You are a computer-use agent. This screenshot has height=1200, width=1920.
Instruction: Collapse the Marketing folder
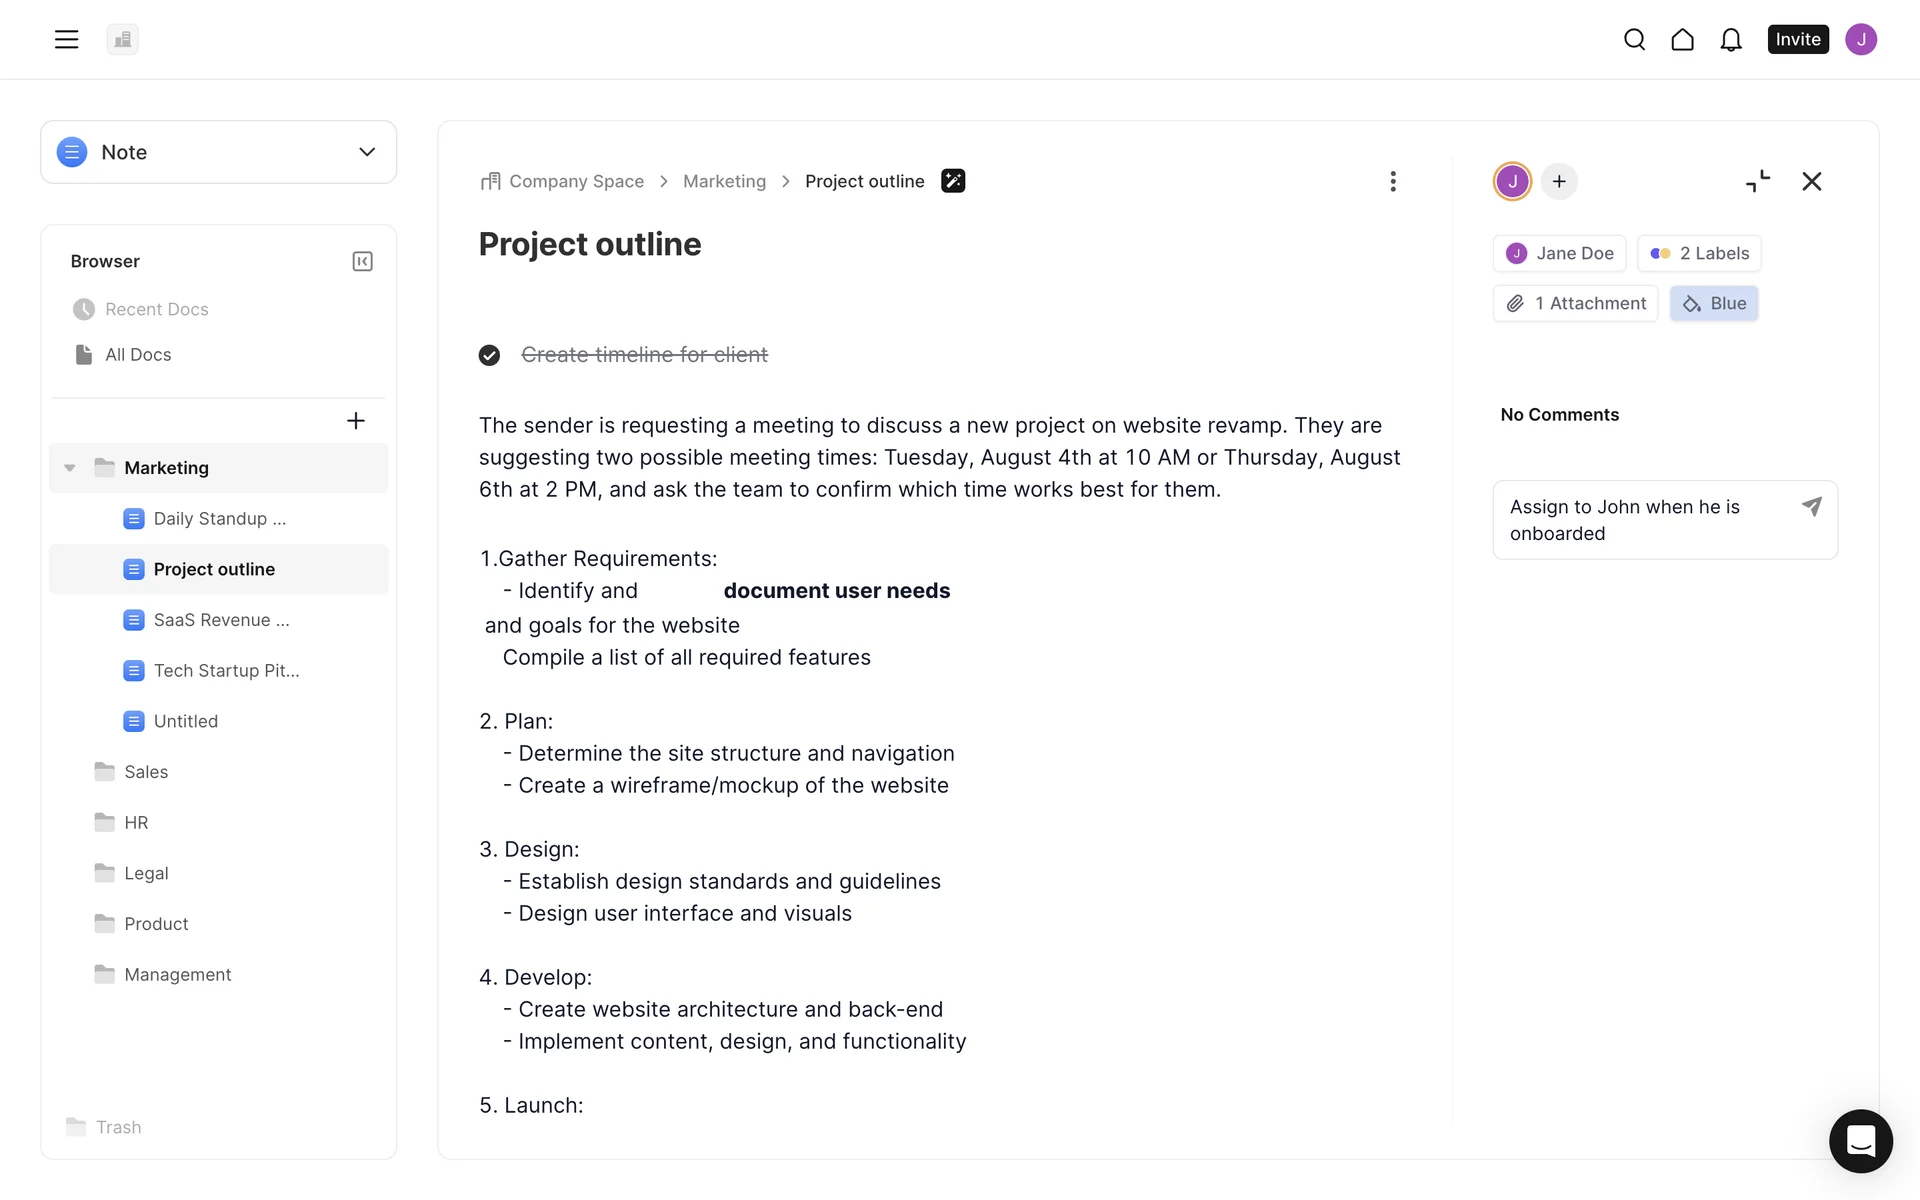(x=70, y=468)
